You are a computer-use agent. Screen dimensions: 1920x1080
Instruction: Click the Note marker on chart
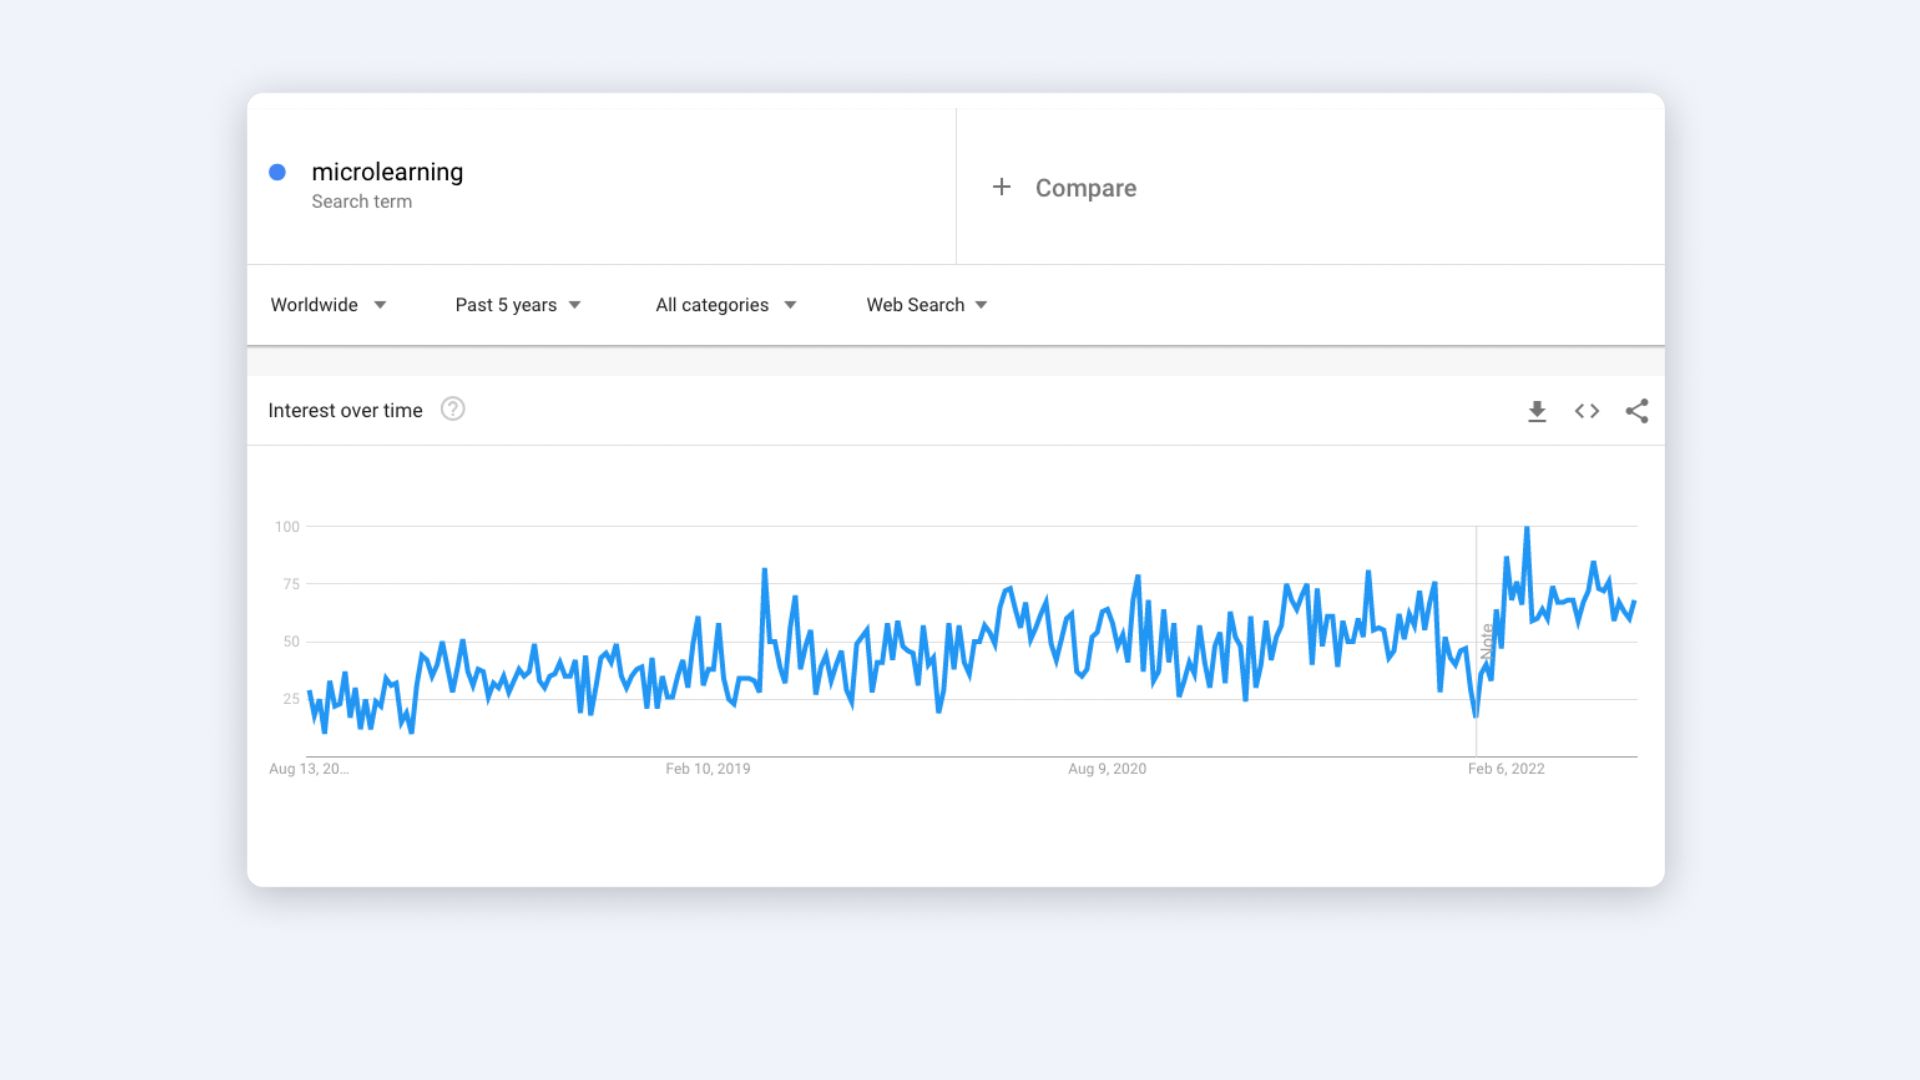1487,641
